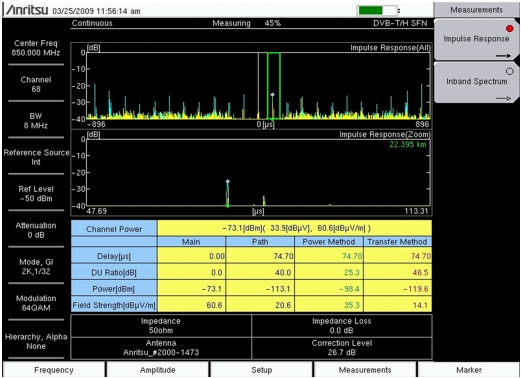The image size is (521, 378).
Task: Click the Modulation 64QAM setting
Action: point(36,303)
